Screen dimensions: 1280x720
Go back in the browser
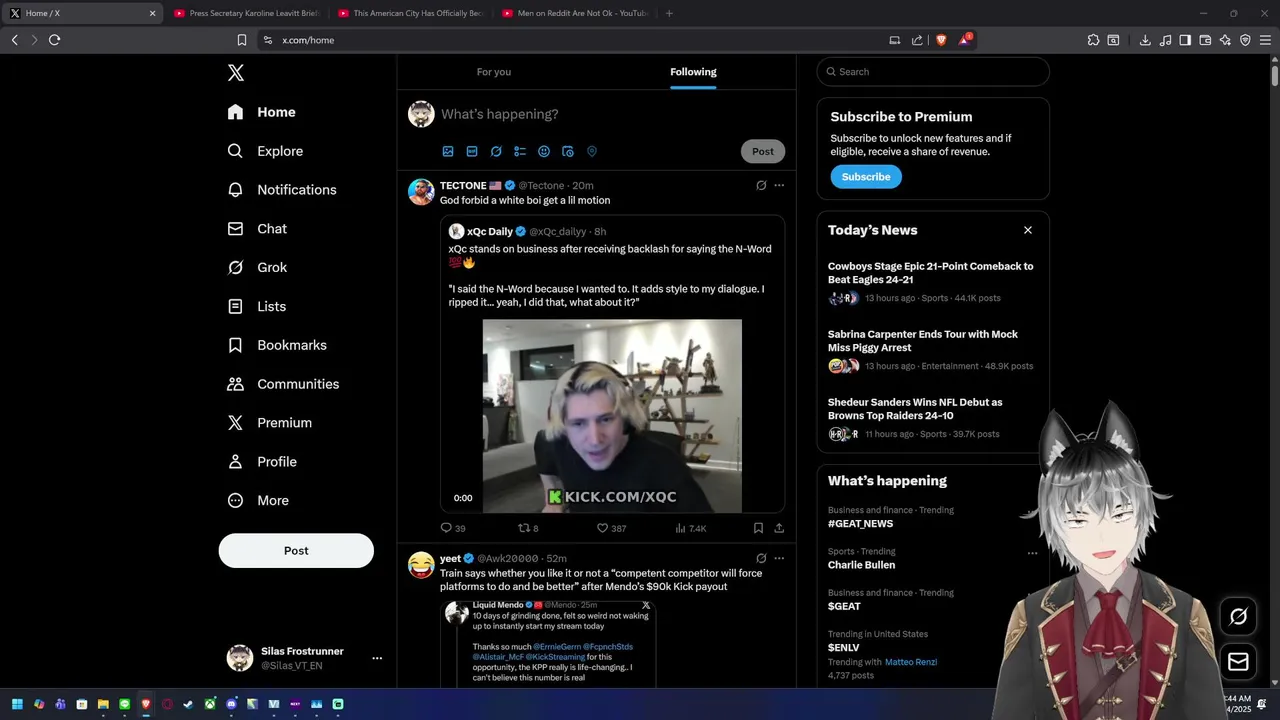(14, 40)
